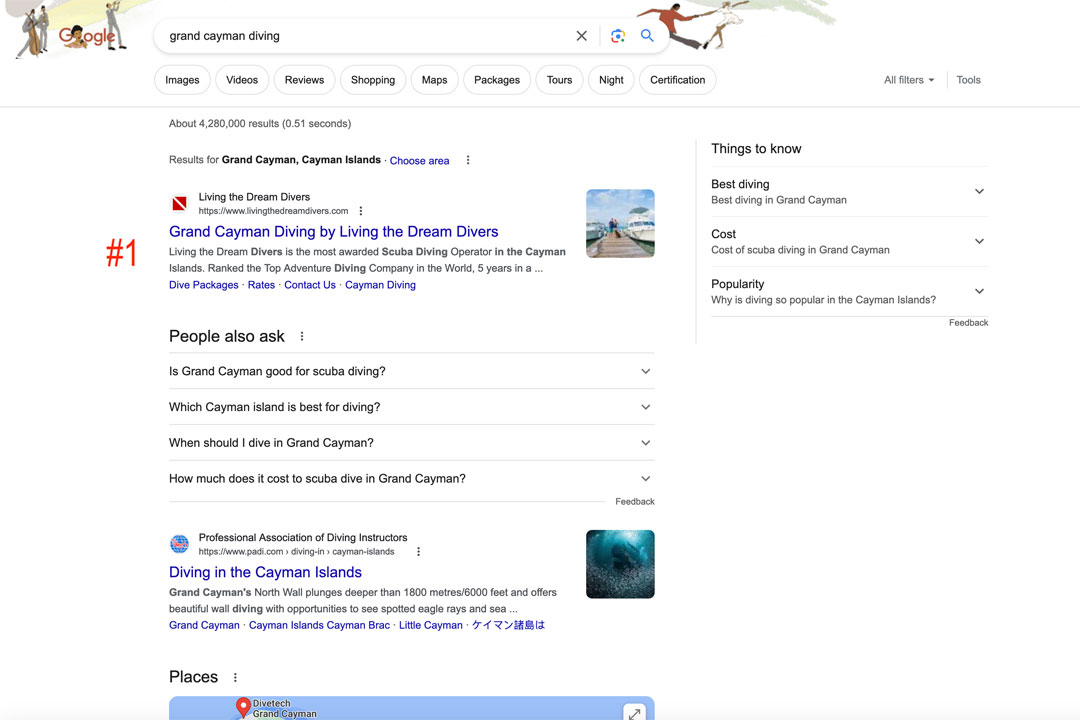Expand Cost section in Things to know
This screenshot has height=720, width=1080.
(849, 241)
